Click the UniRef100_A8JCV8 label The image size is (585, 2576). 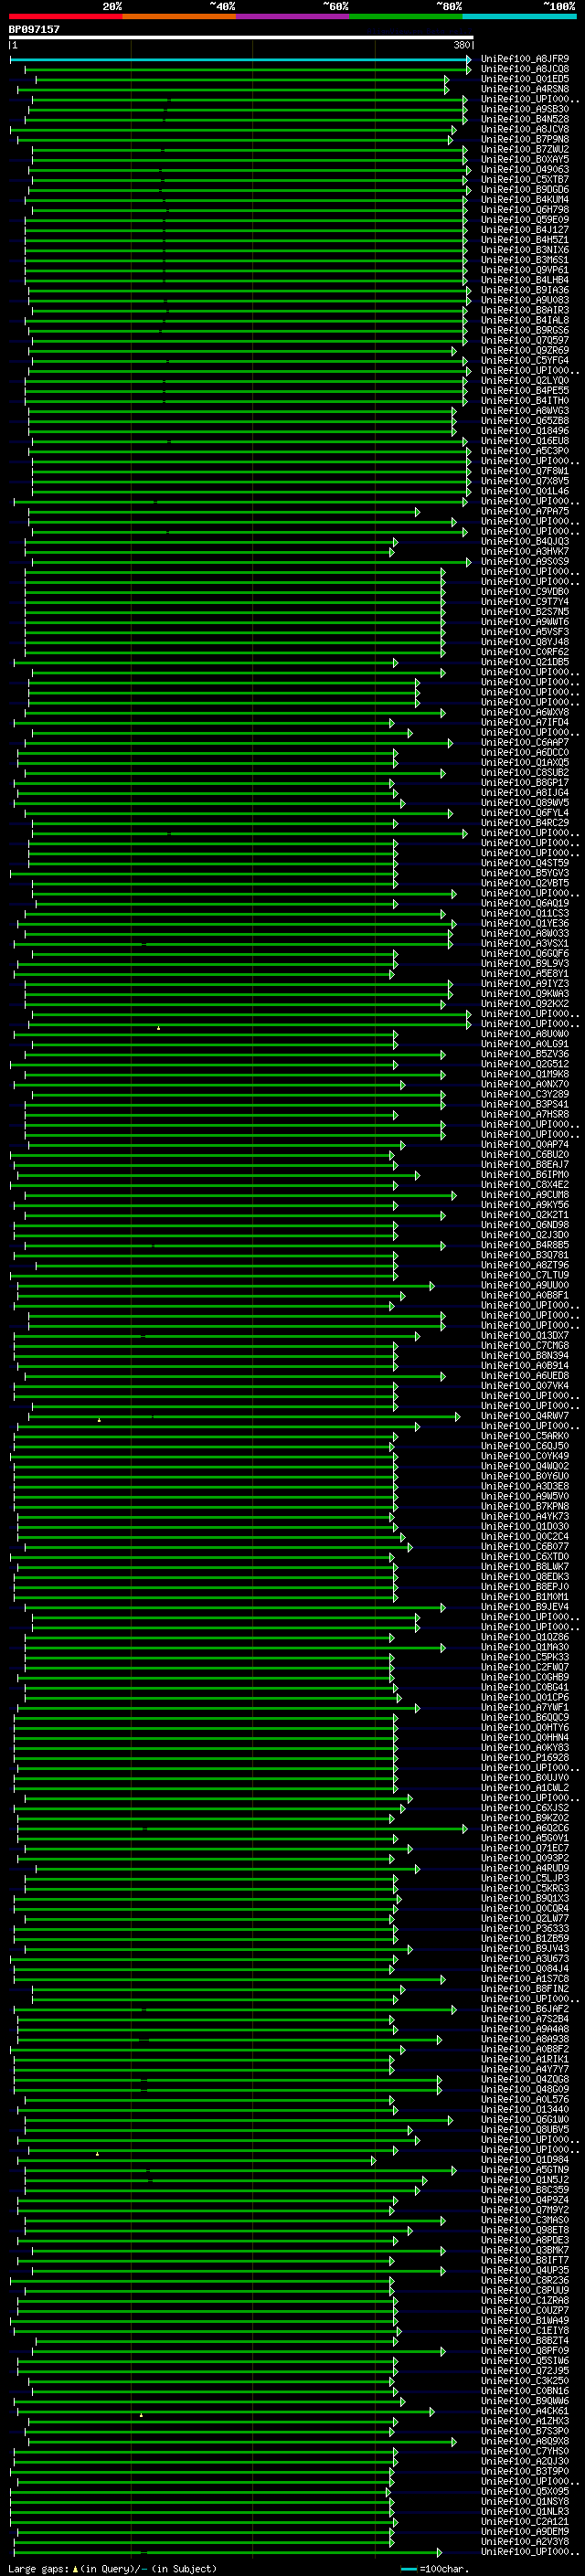tap(525, 129)
